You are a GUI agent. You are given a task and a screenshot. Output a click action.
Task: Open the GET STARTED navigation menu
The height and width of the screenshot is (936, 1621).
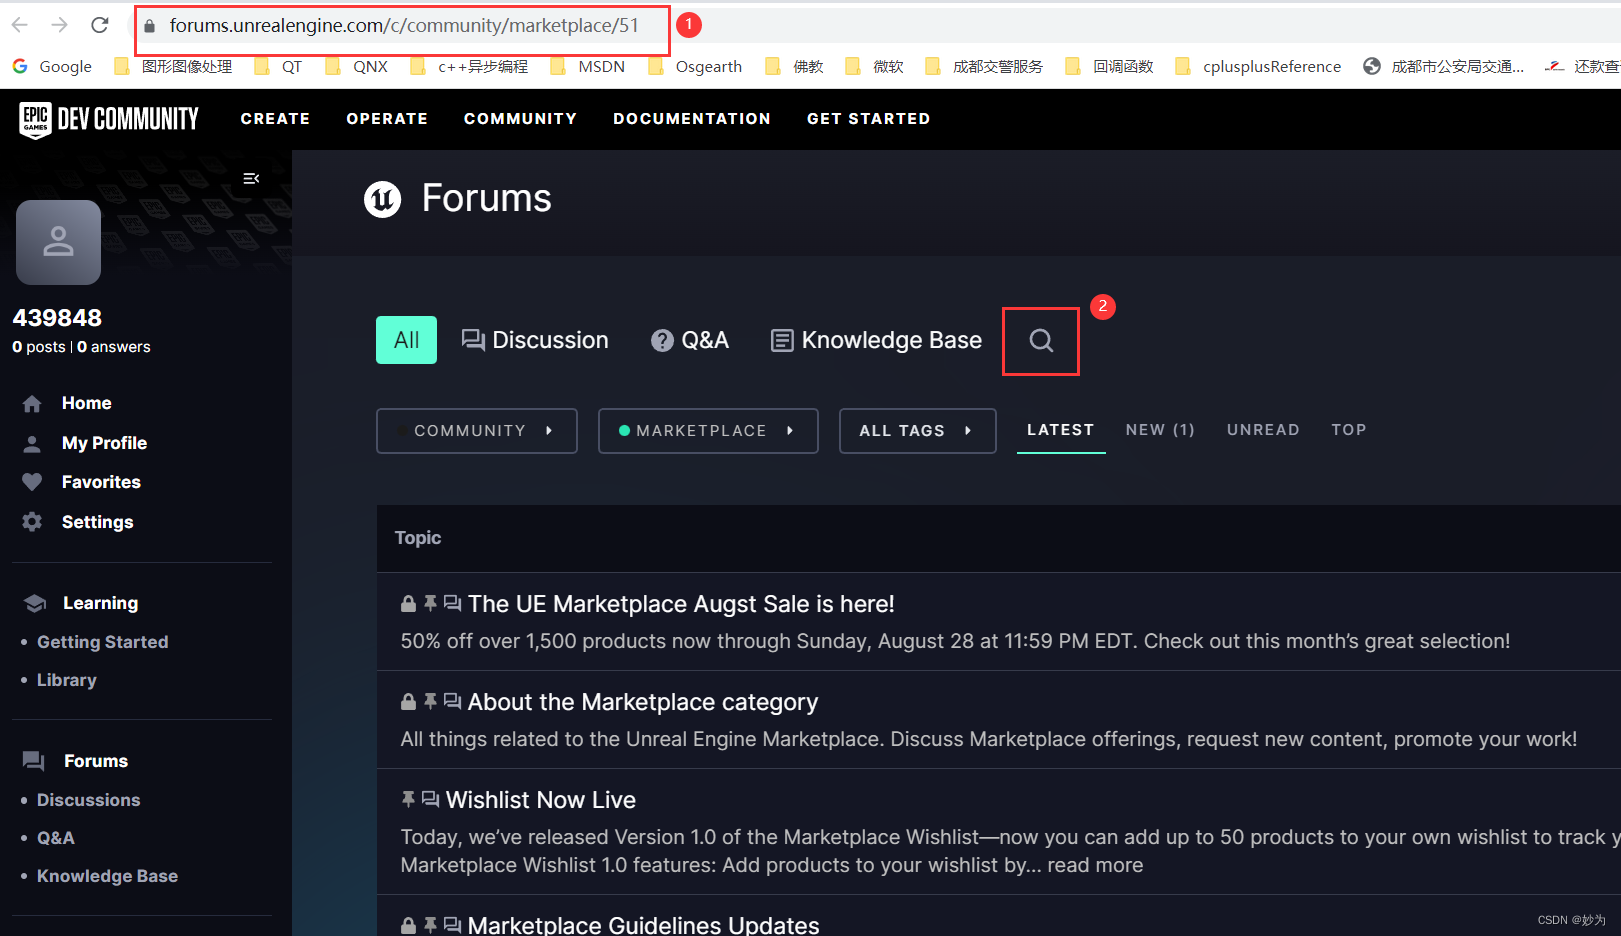tap(869, 119)
